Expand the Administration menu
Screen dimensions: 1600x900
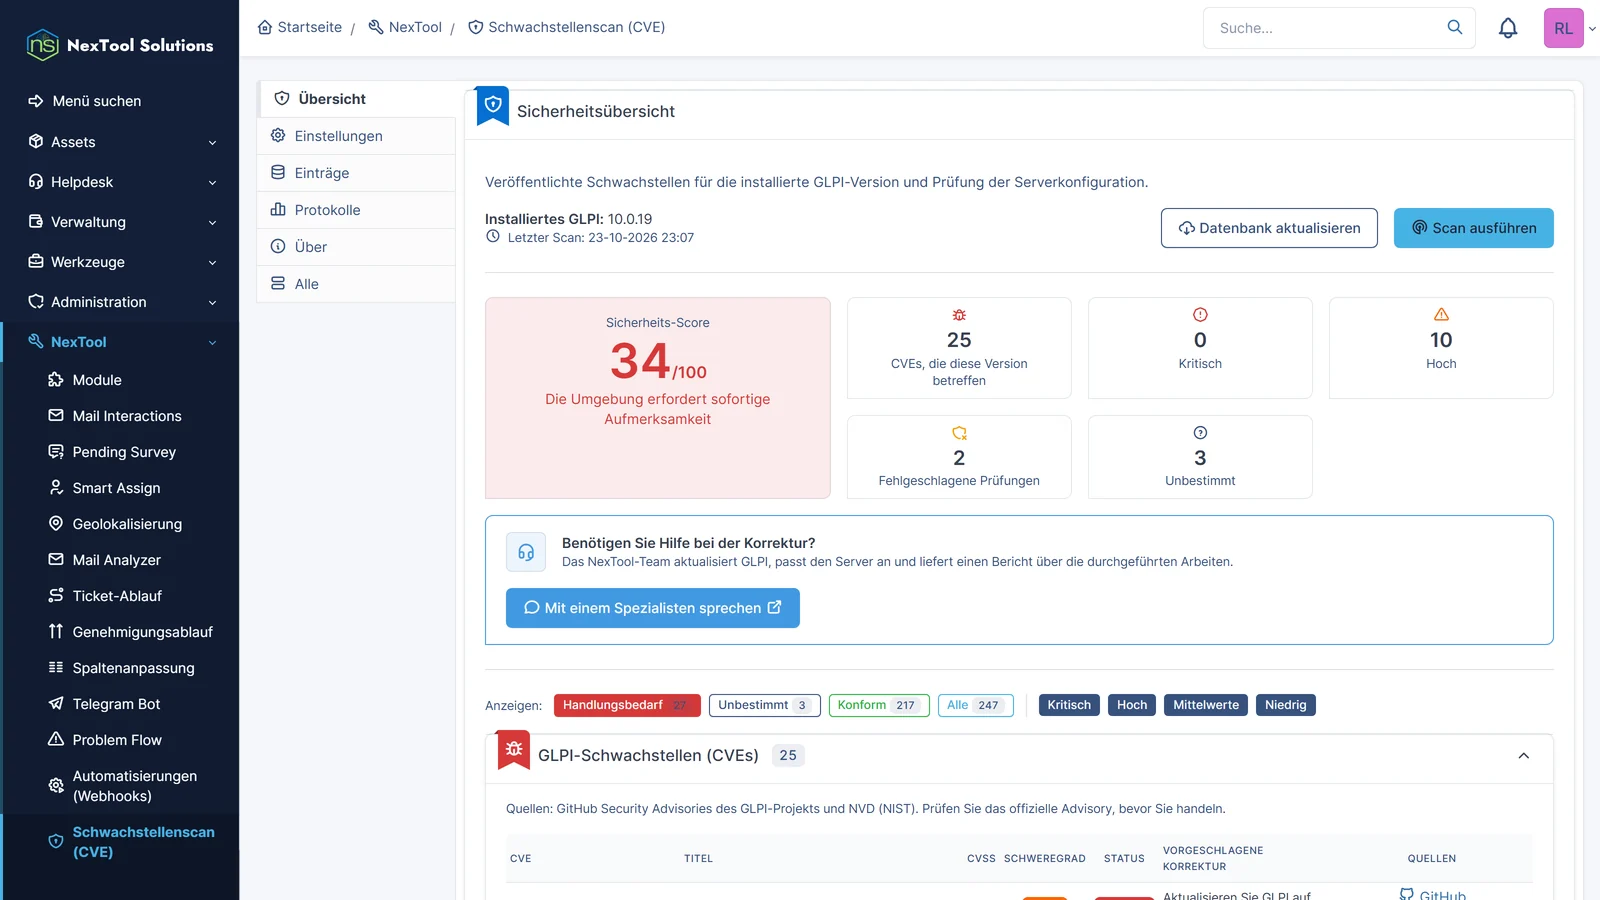pos(120,302)
